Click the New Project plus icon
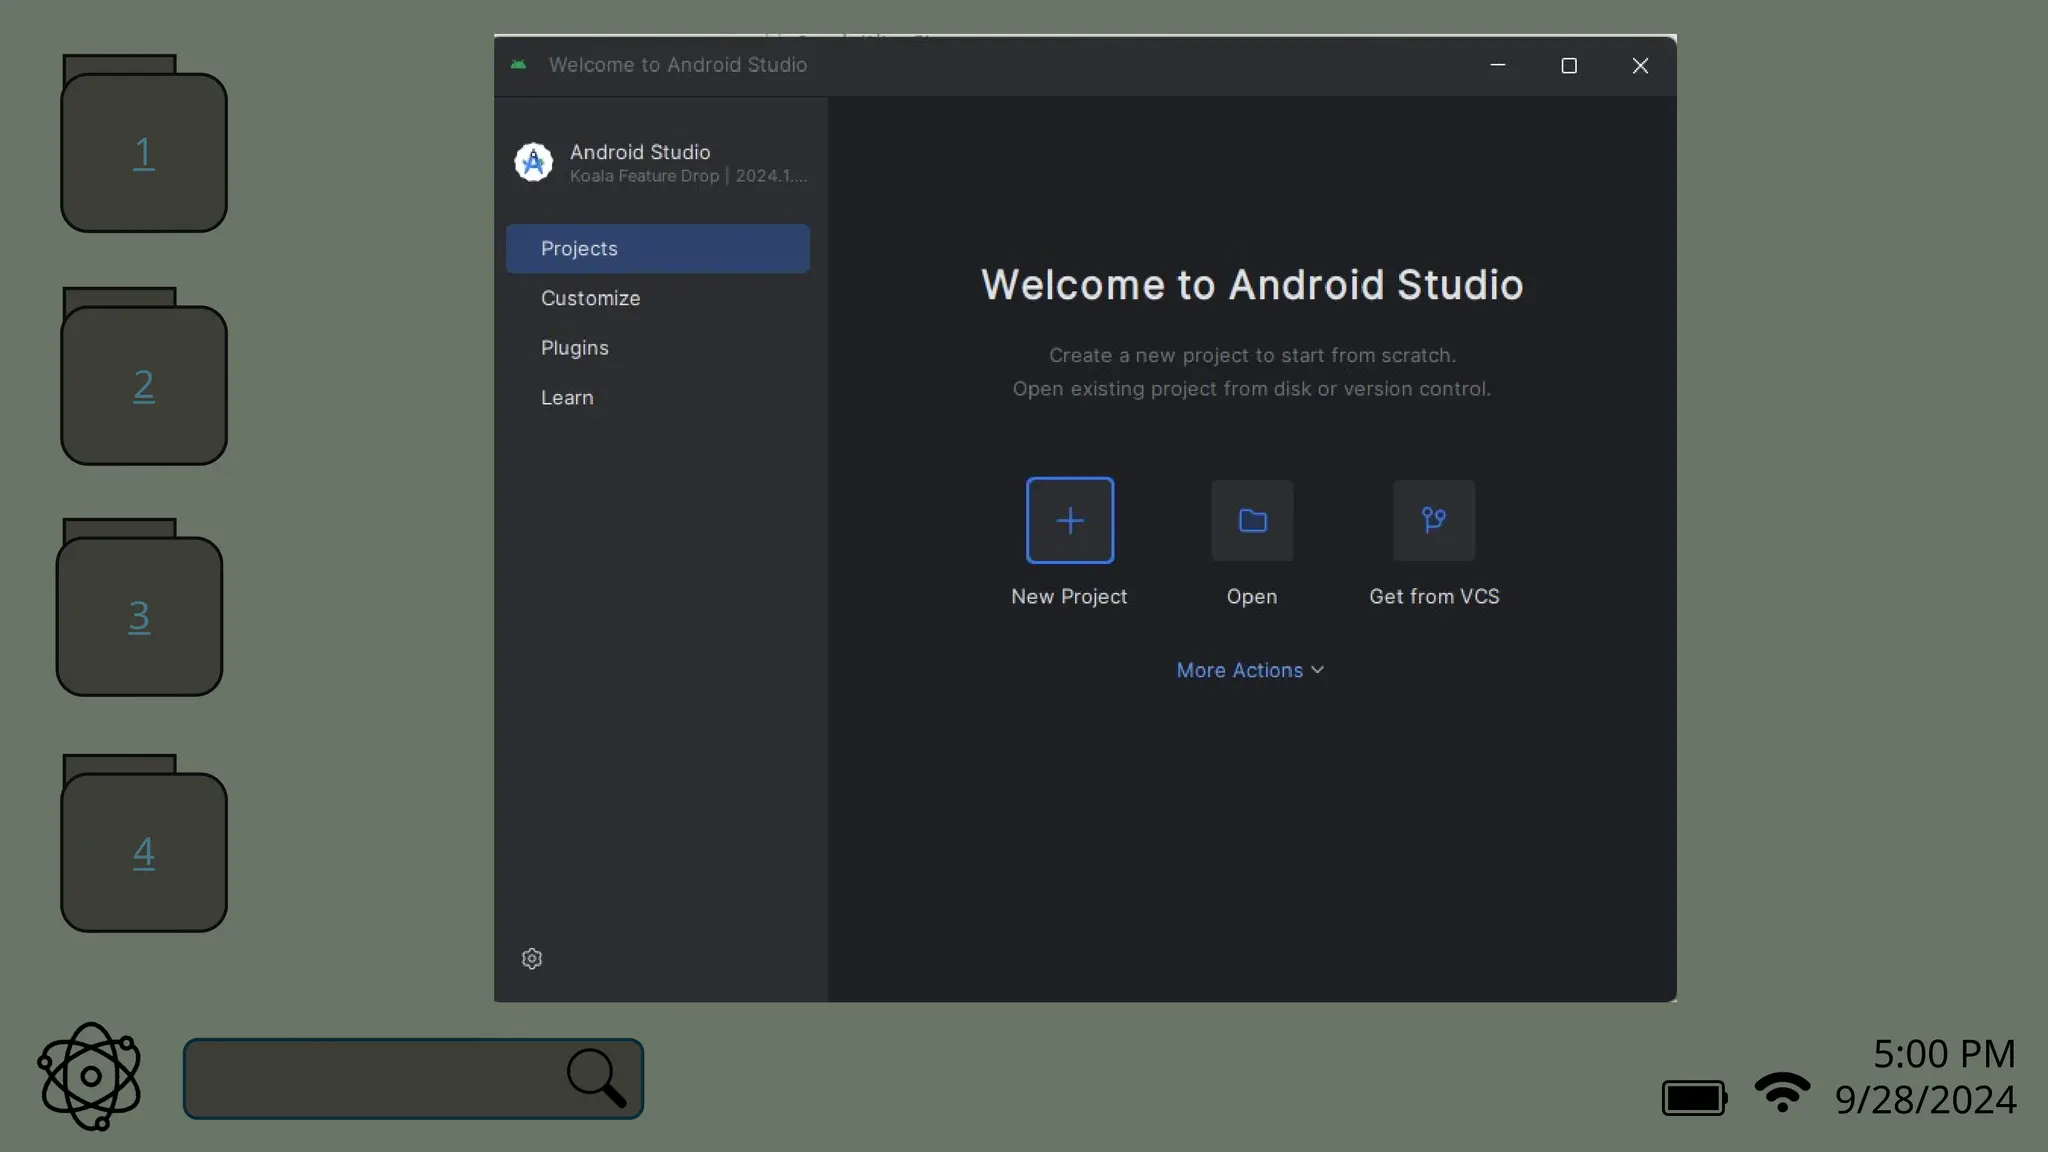The height and width of the screenshot is (1152, 2048). click(1069, 520)
